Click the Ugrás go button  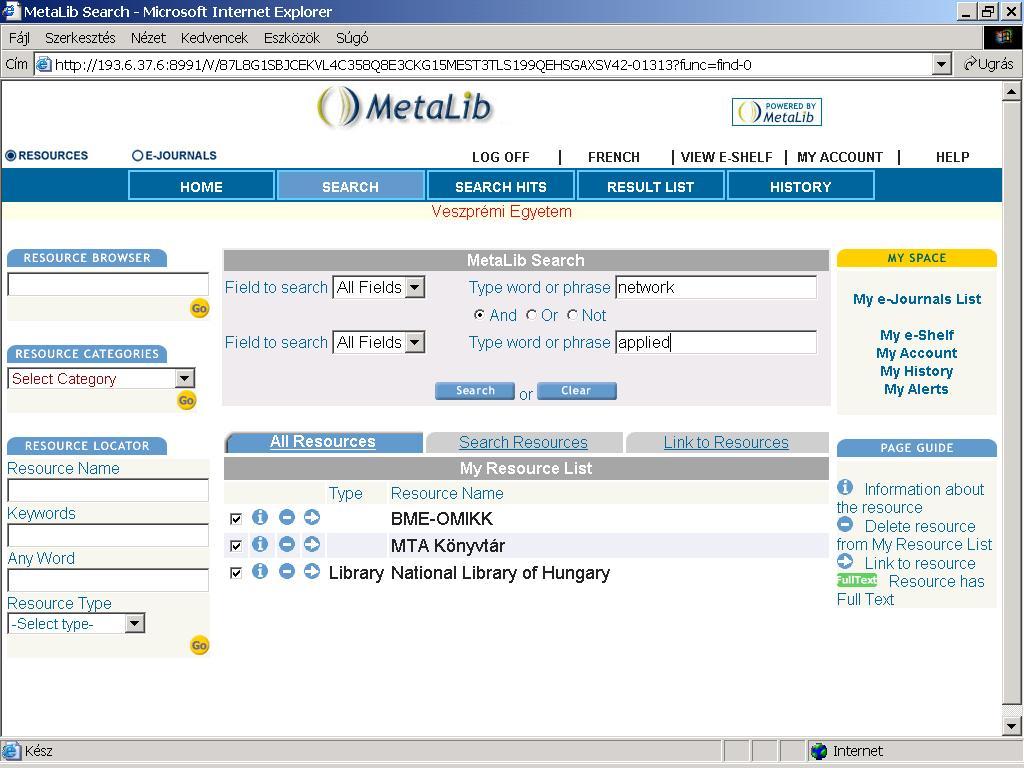[989, 64]
